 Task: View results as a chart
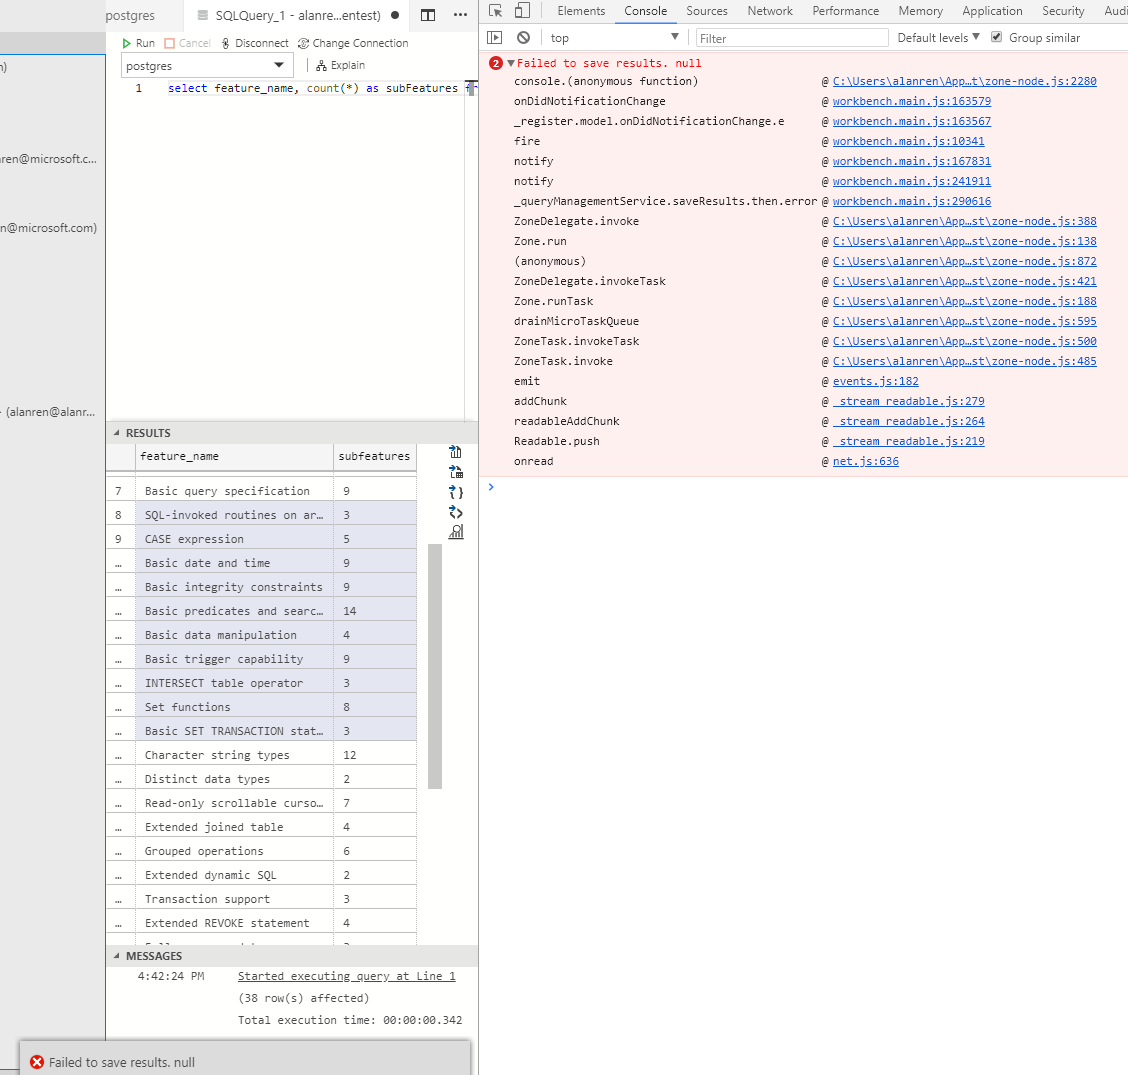[455, 531]
